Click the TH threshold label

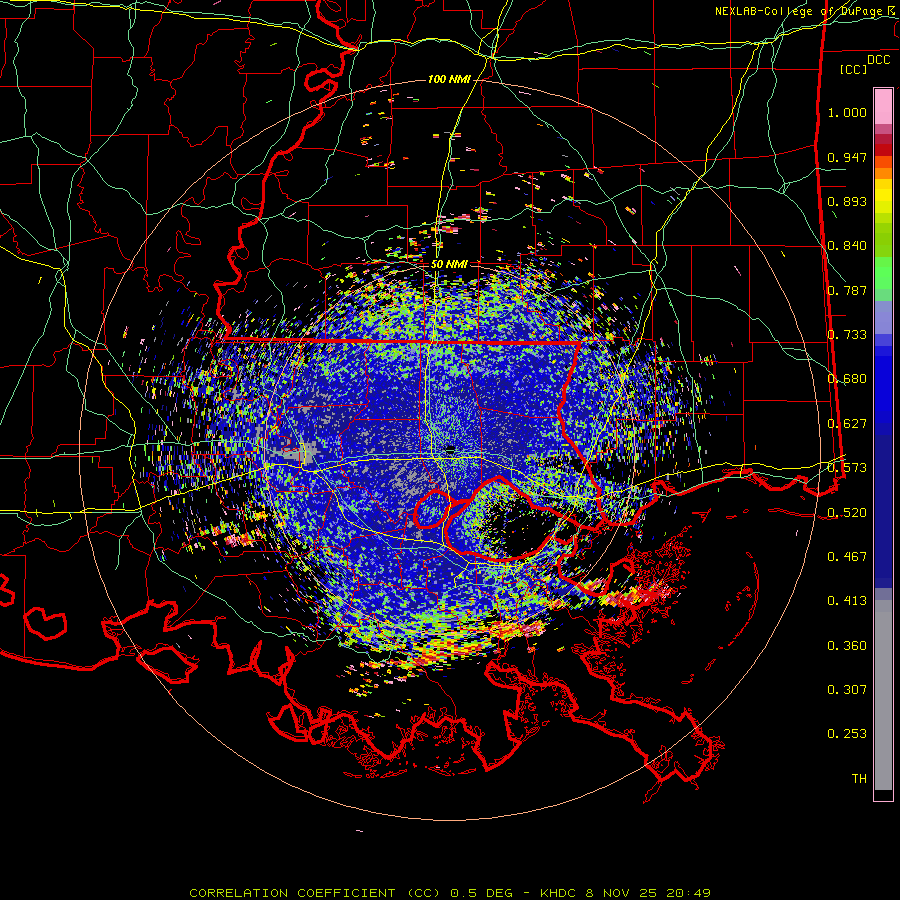859,778
